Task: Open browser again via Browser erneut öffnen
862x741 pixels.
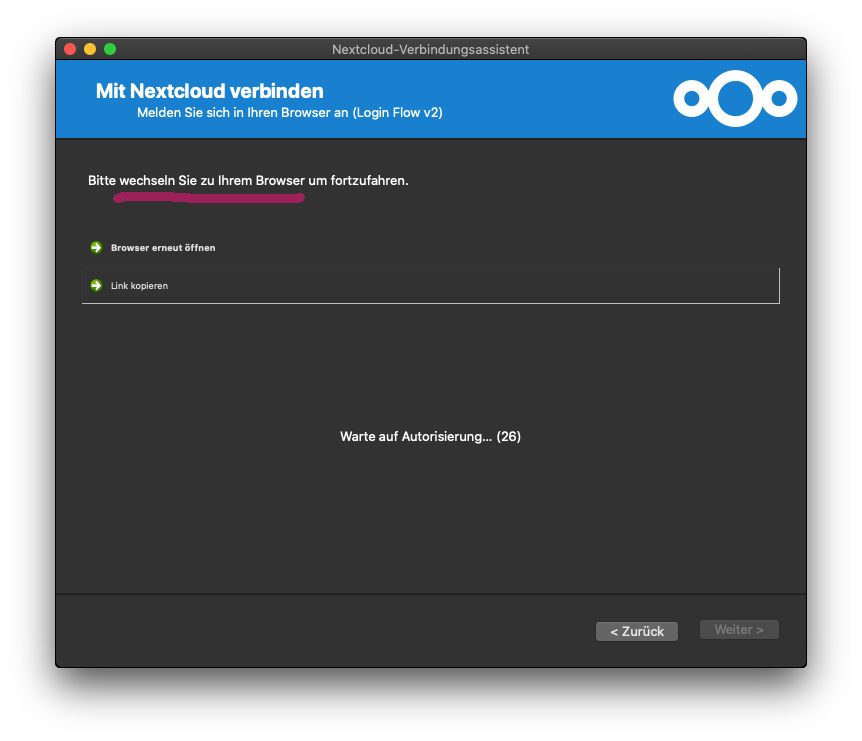Action: click(430, 247)
